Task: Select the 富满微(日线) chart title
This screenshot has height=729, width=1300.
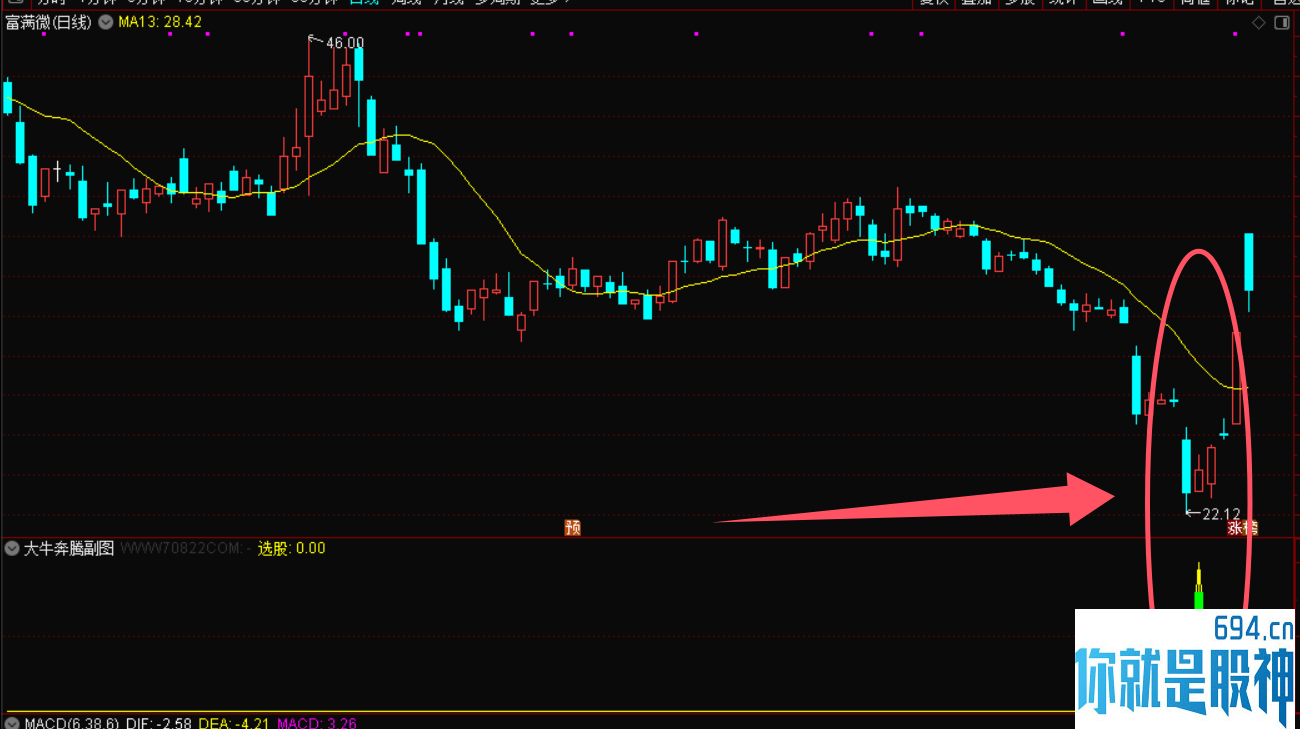Action: (x=50, y=22)
